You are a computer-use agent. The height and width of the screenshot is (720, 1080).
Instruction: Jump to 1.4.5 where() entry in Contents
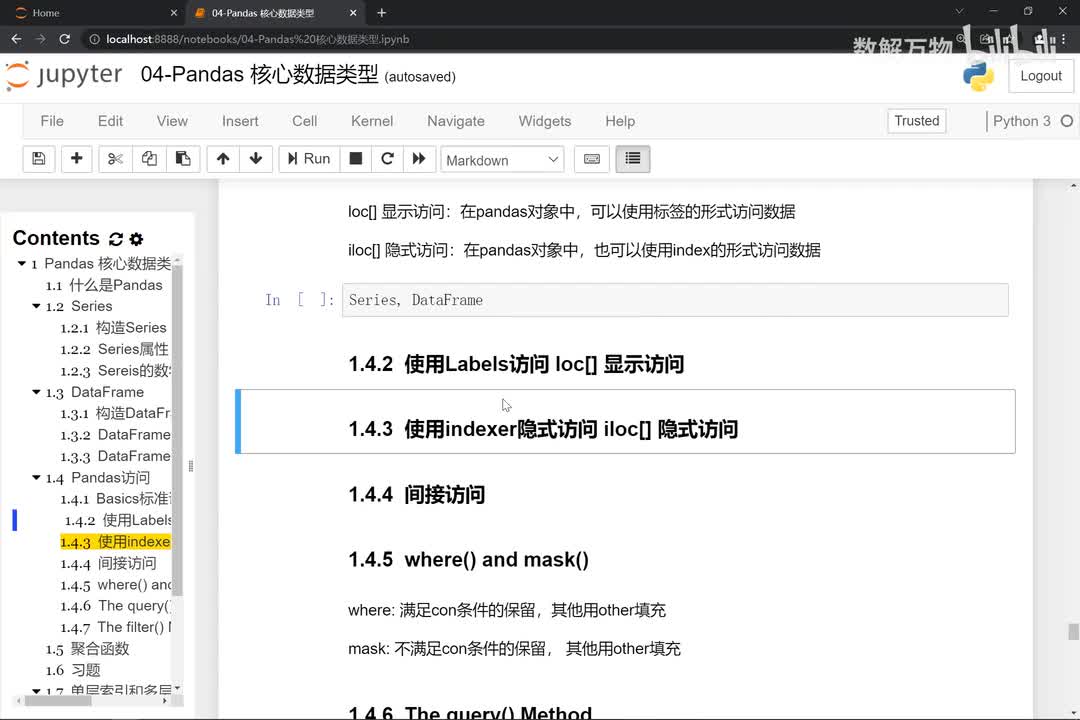[x=116, y=585]
